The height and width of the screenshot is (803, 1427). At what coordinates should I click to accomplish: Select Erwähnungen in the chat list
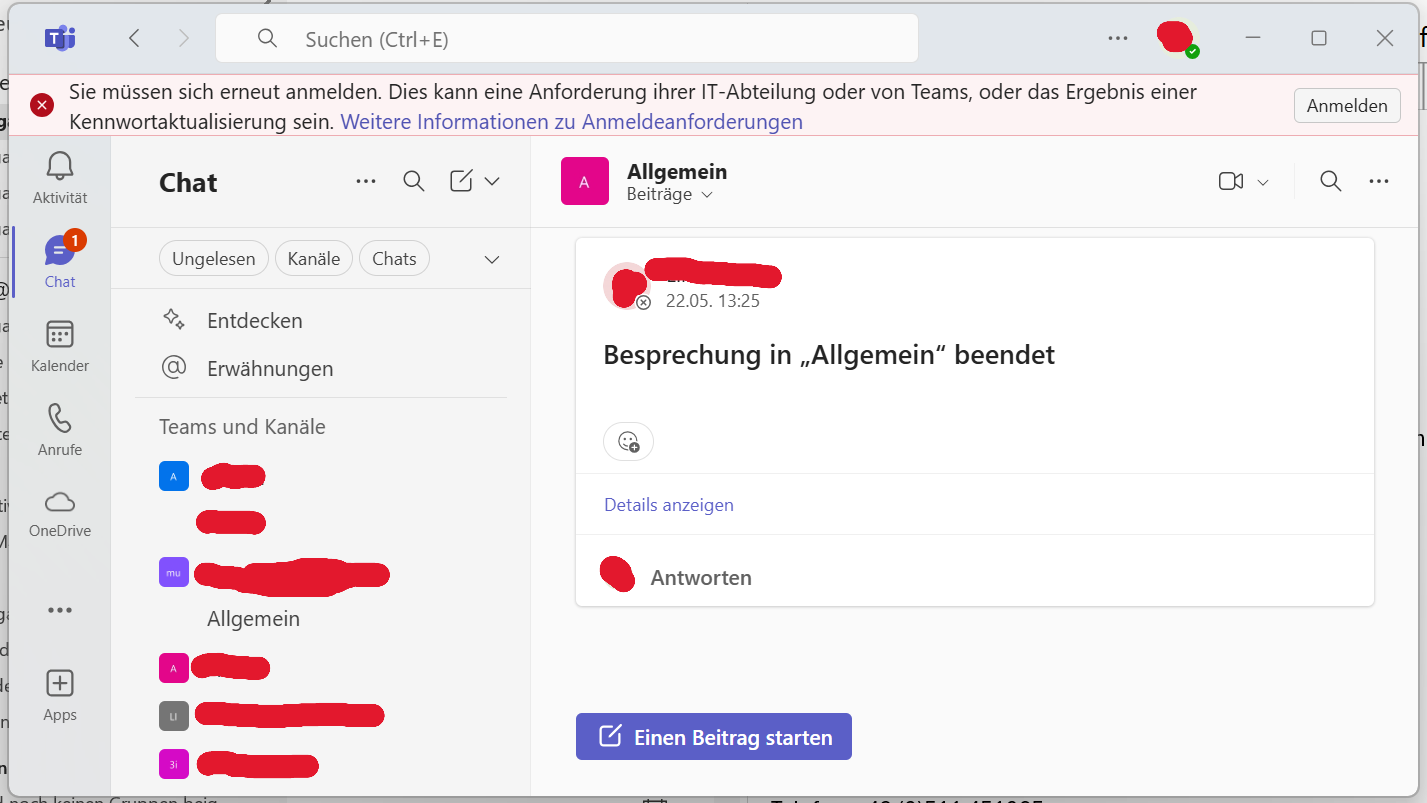[270, 369]
